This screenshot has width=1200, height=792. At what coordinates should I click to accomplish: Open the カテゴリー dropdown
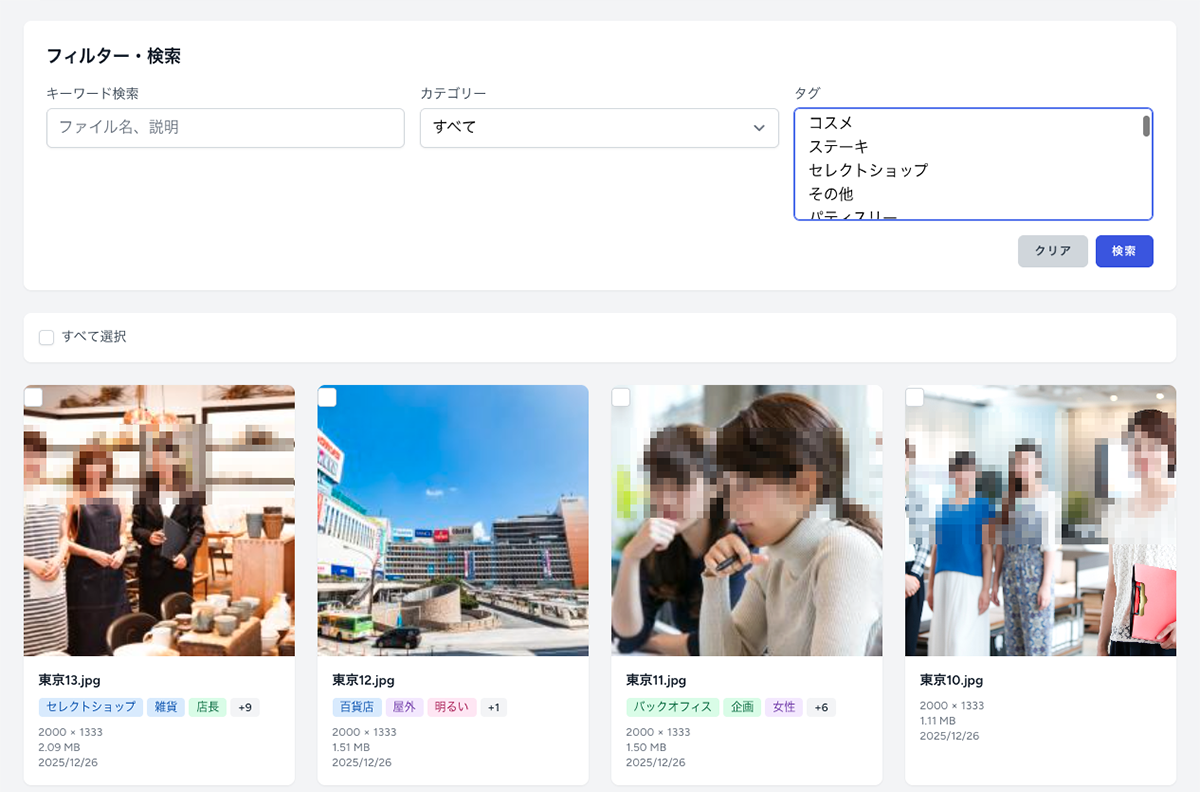click(599, 128)
